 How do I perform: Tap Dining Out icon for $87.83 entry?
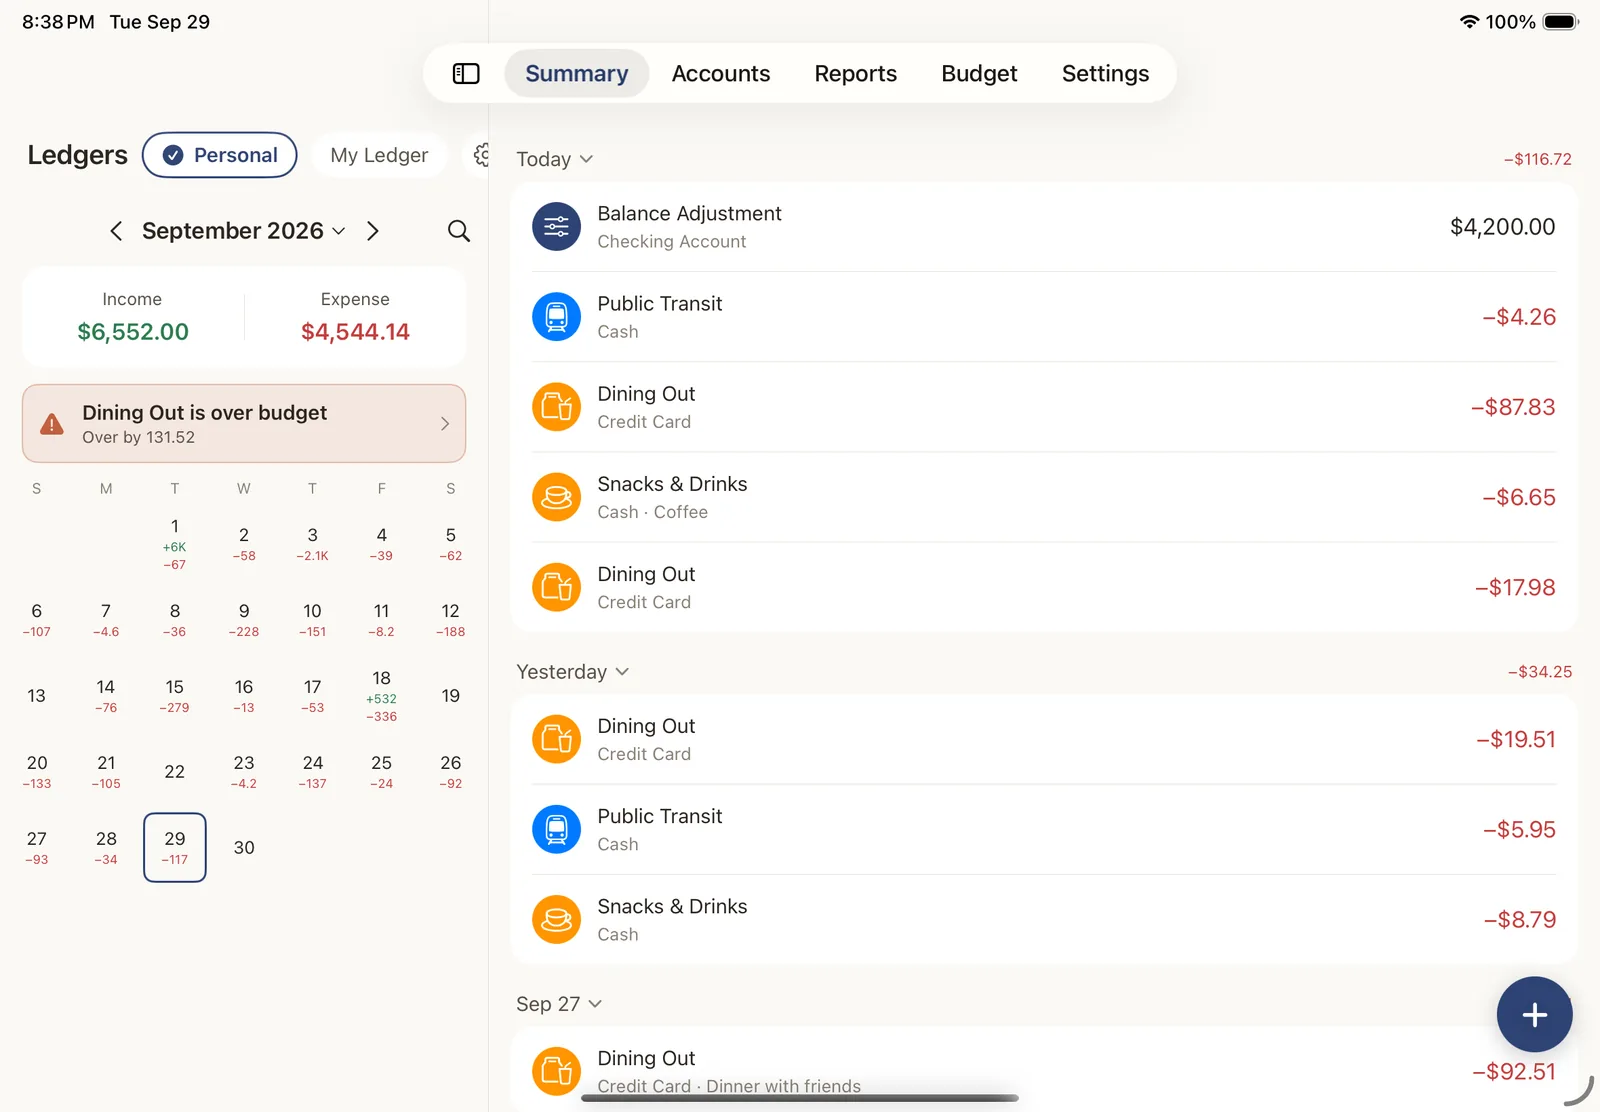pos(556,407)
